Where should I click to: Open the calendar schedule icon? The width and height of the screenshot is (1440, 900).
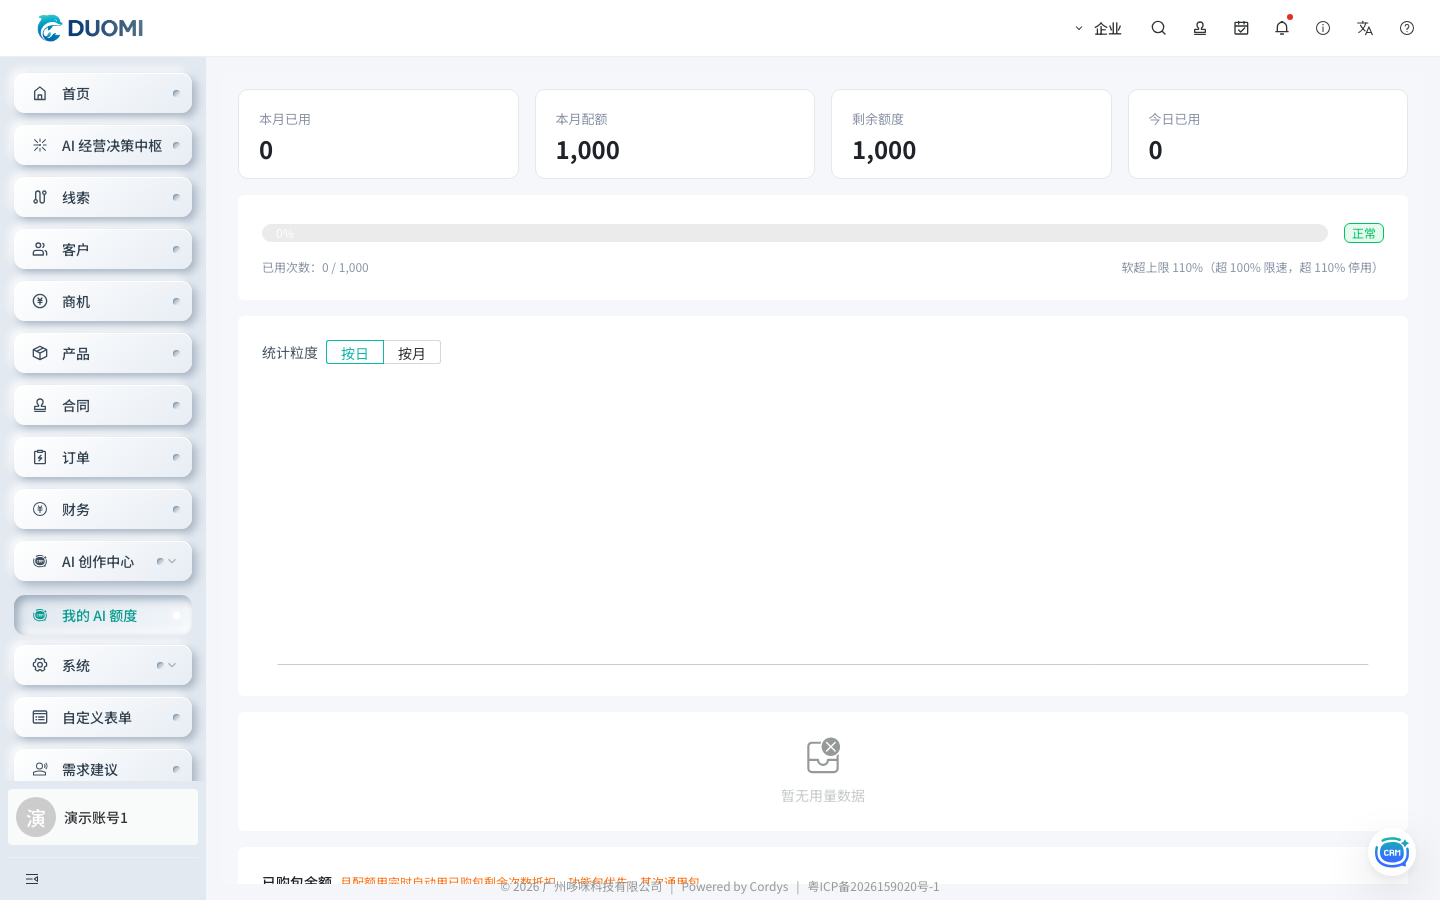click(1241, 28)
